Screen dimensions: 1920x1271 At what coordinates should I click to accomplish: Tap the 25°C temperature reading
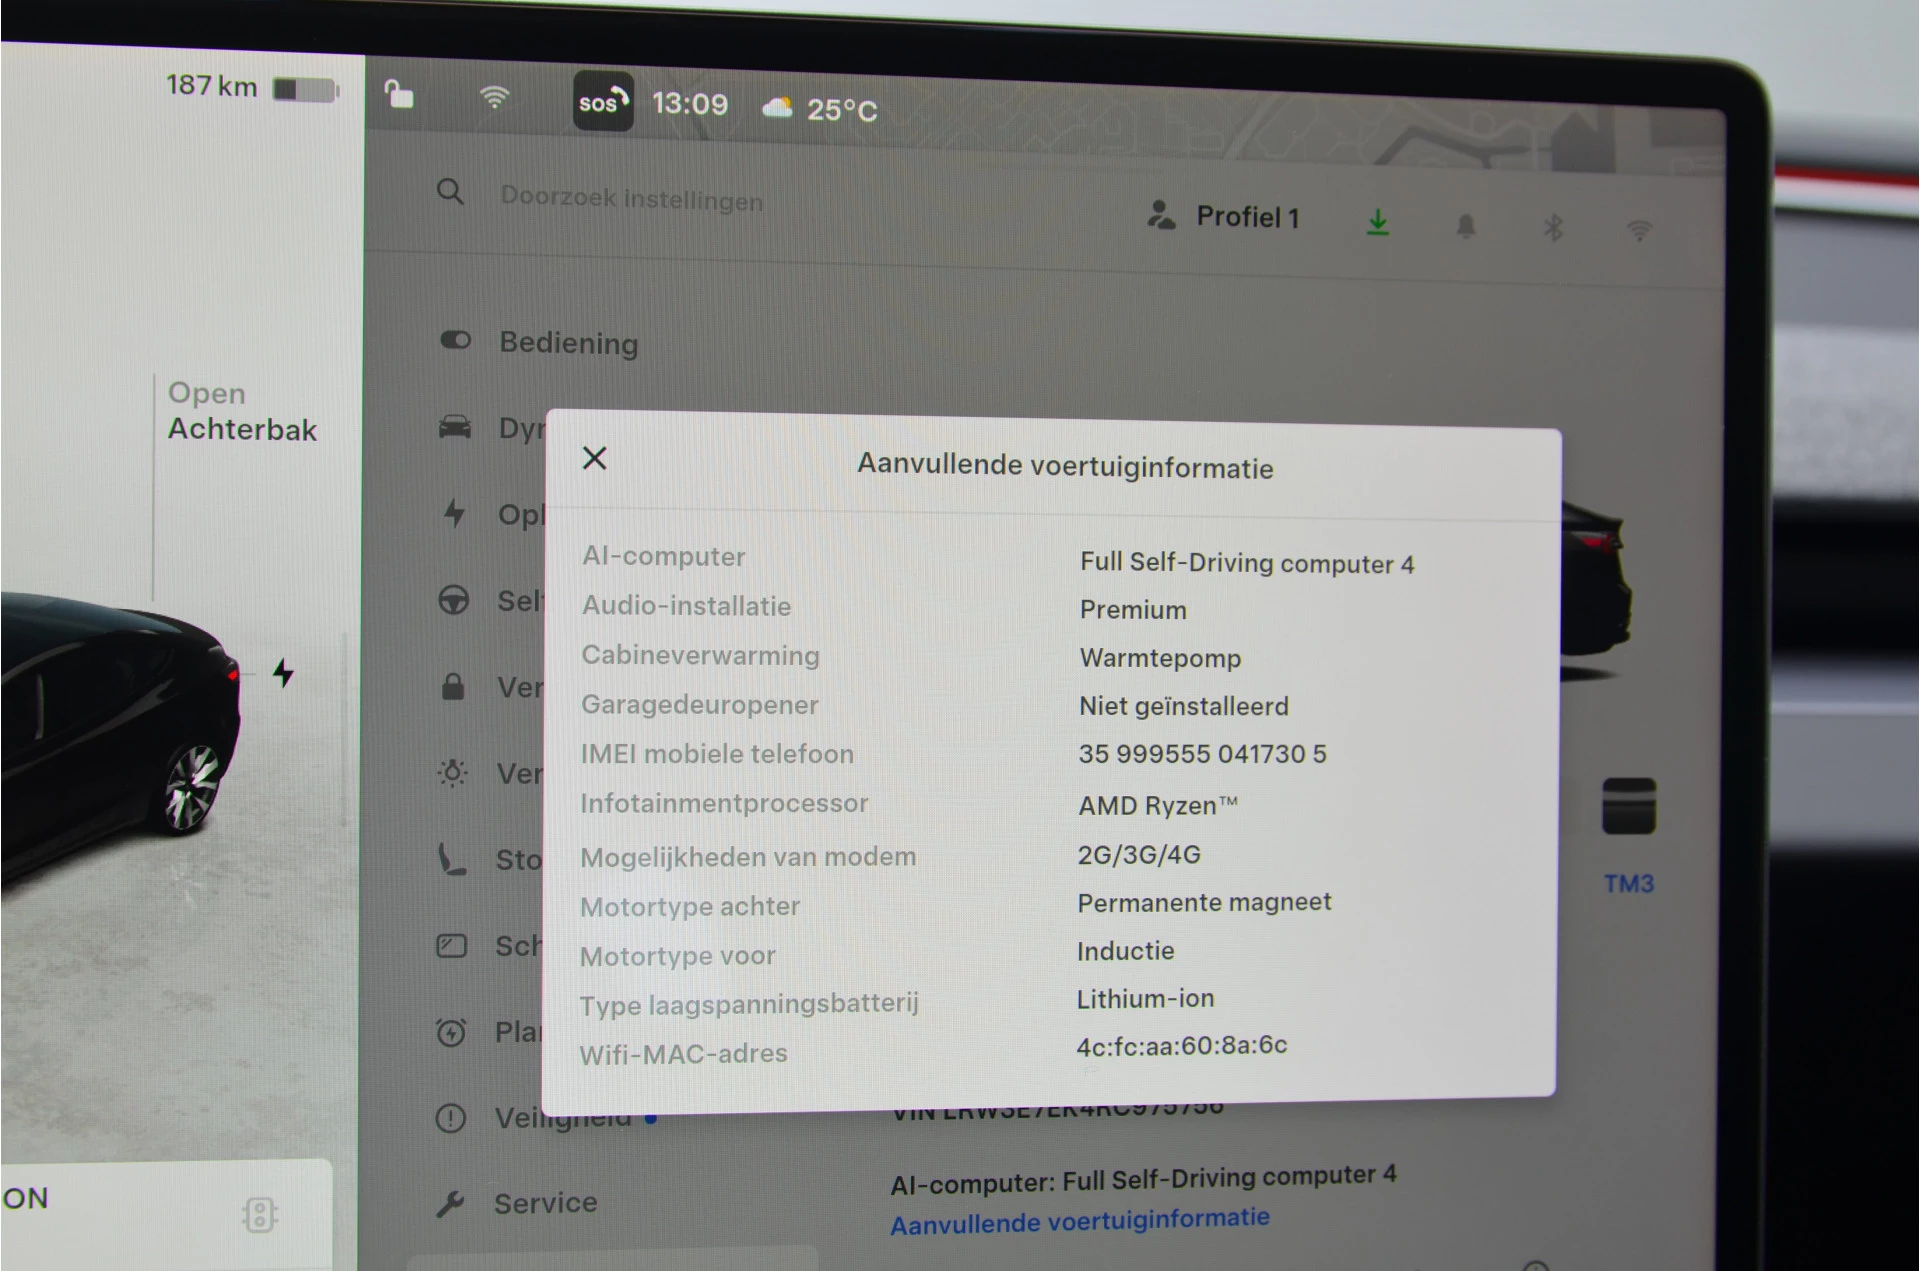click(842, 109)
